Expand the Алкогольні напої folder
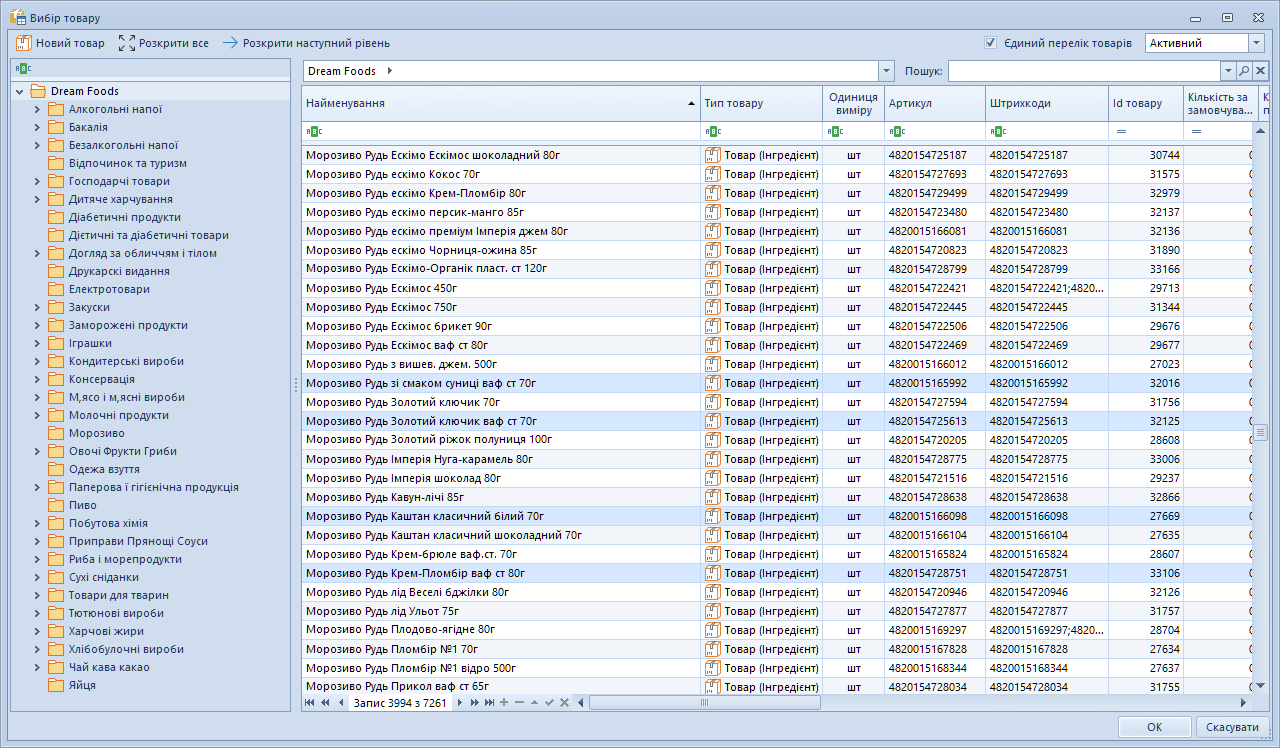The image size is (1280, 748). (x=37, y=109)
